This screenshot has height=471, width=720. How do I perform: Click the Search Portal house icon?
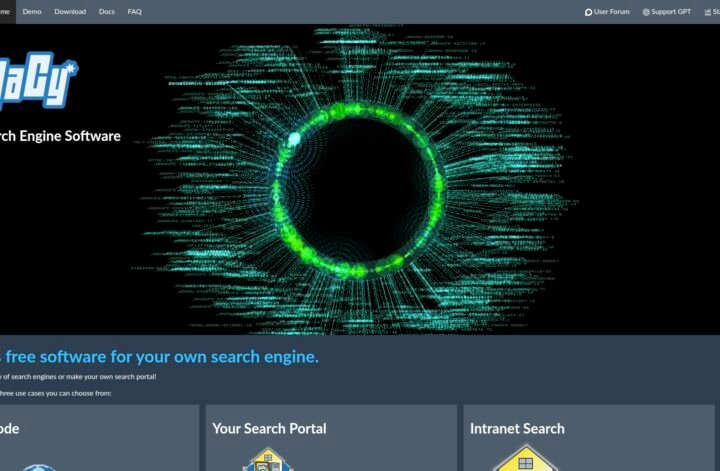tap(268, 462)
